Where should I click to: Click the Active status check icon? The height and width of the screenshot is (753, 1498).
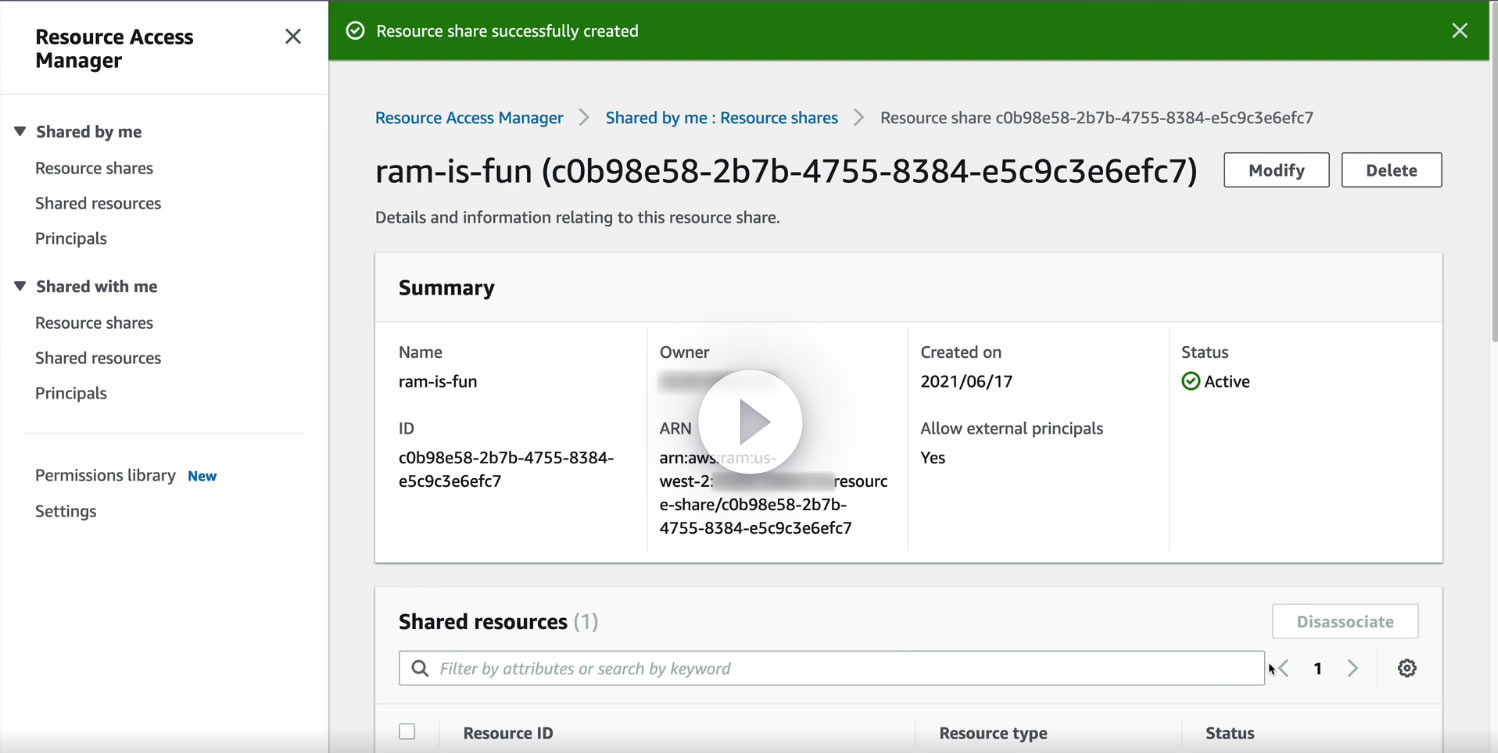point(1190,381)
